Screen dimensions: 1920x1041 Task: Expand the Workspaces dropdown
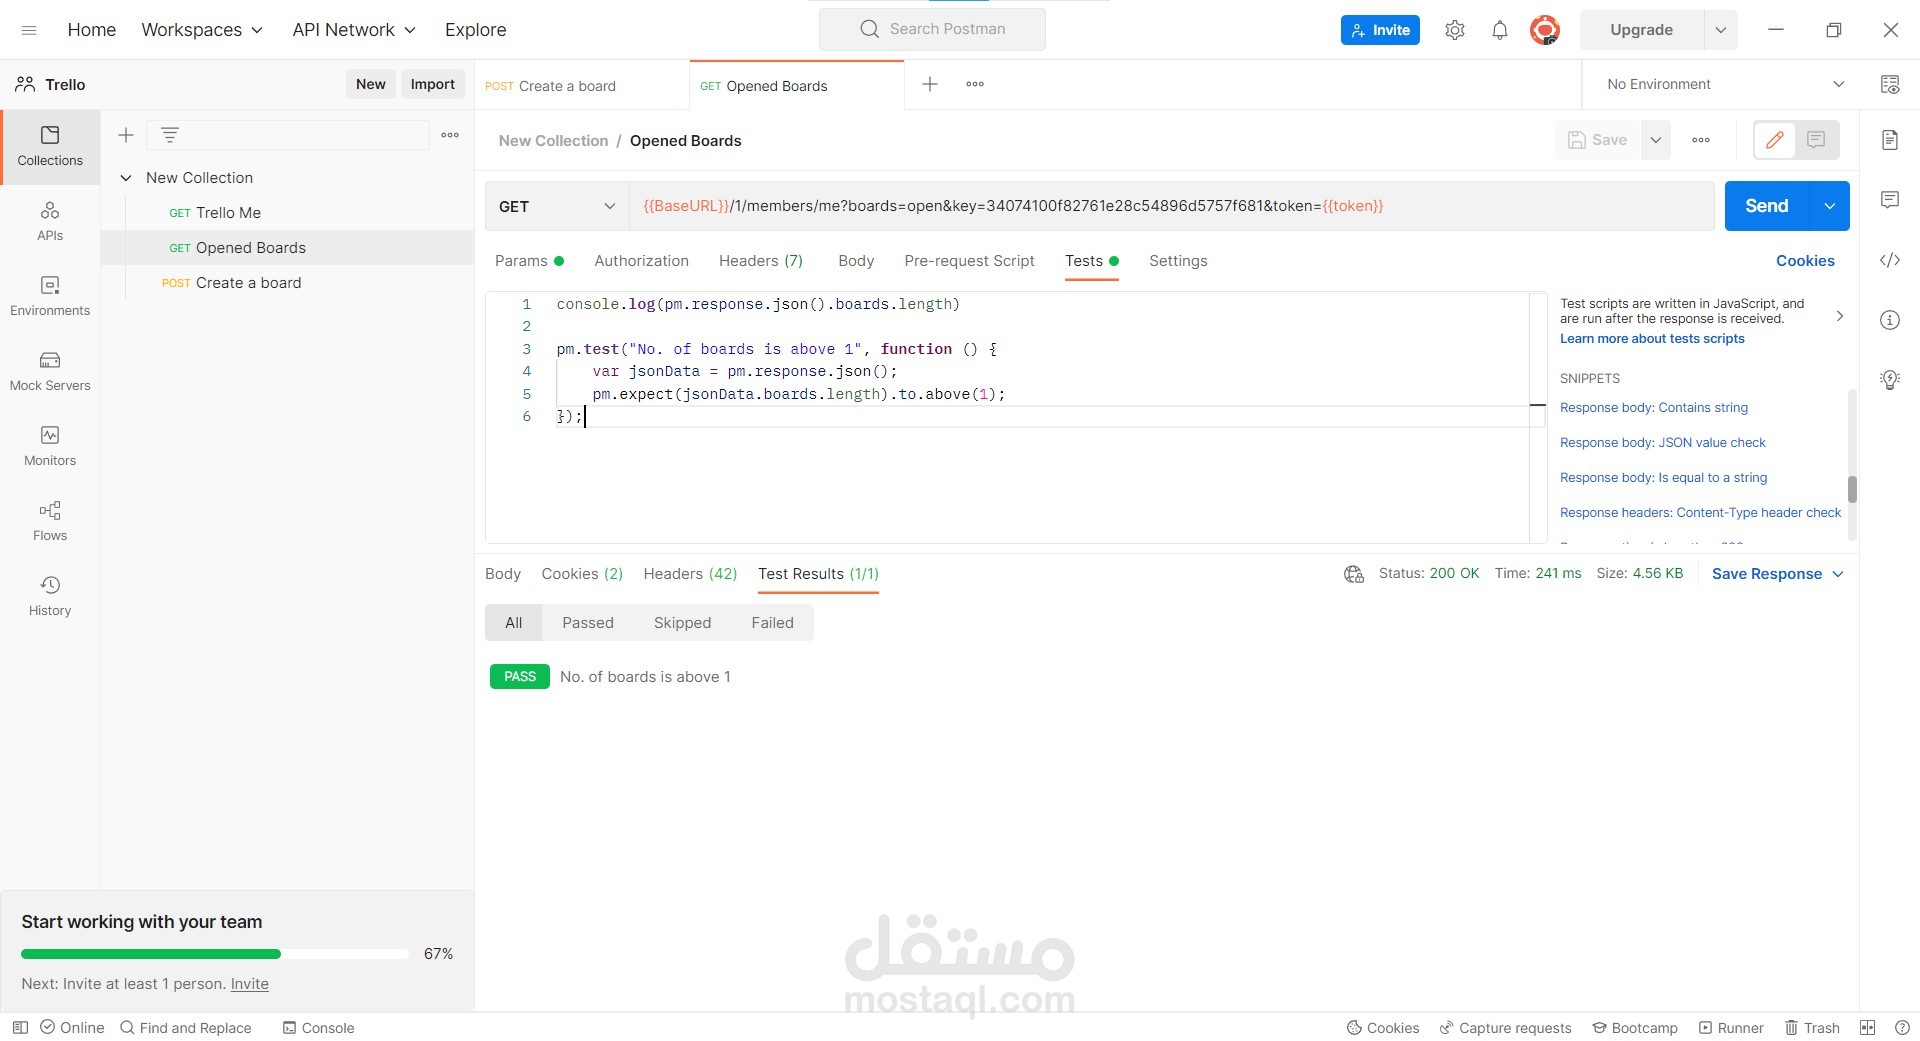pos(202,30)
